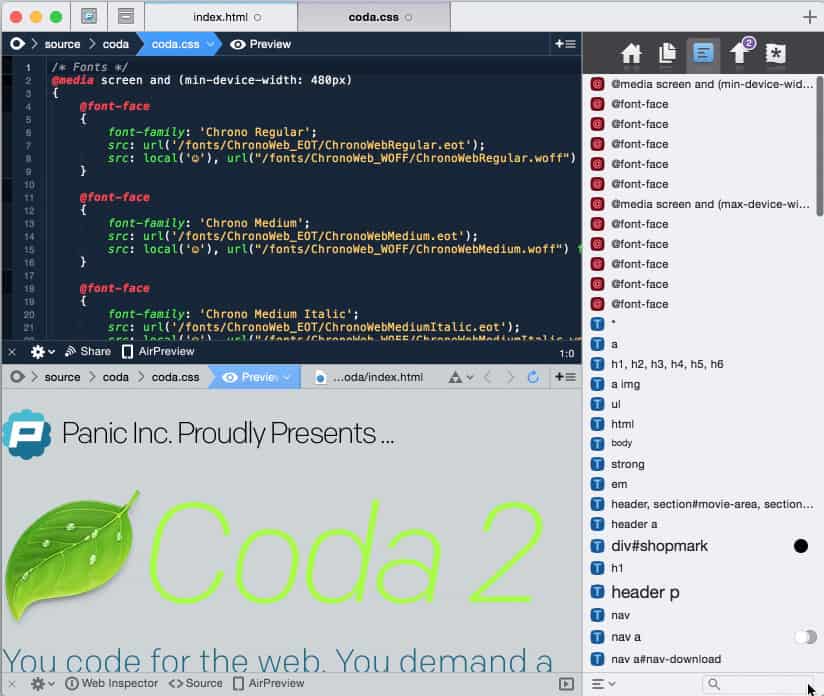
Task: Toggle the Preview eye in the editor path bar
Action: [x=238, y=44]
